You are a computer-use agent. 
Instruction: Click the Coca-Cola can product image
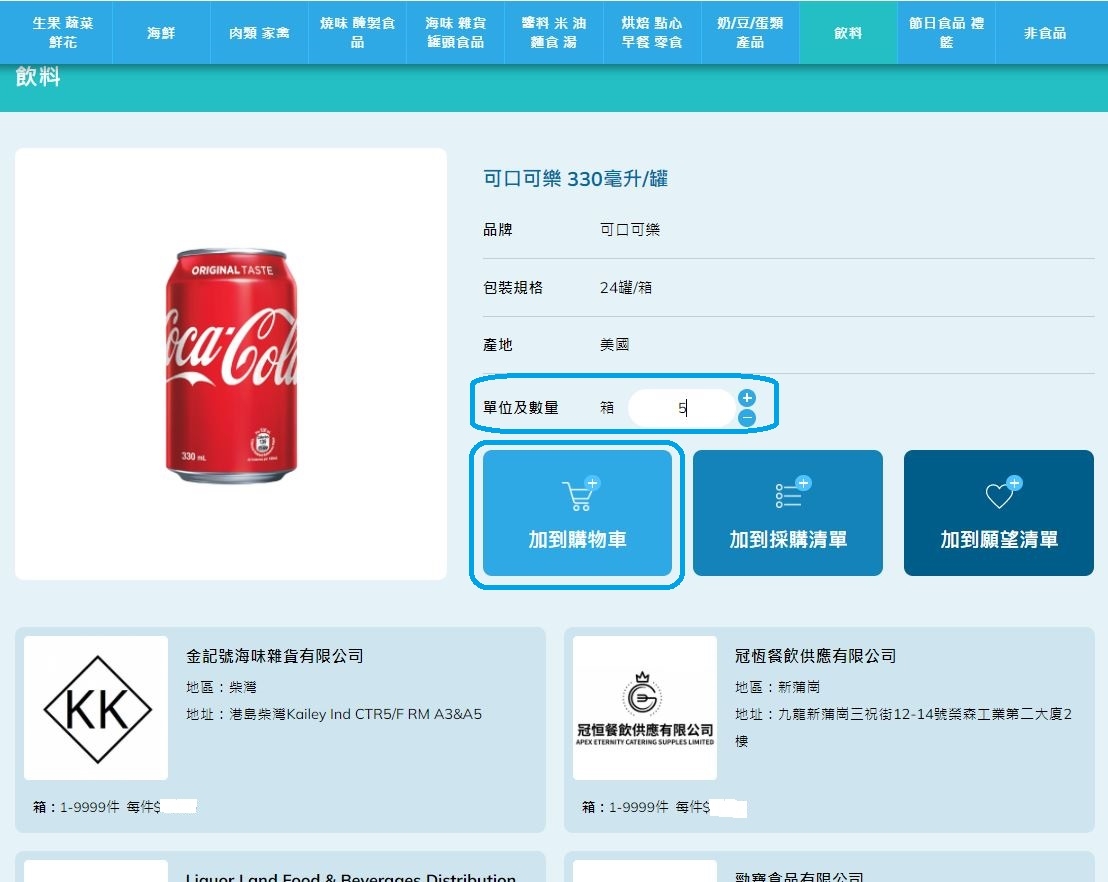click(x=231, y=365)
